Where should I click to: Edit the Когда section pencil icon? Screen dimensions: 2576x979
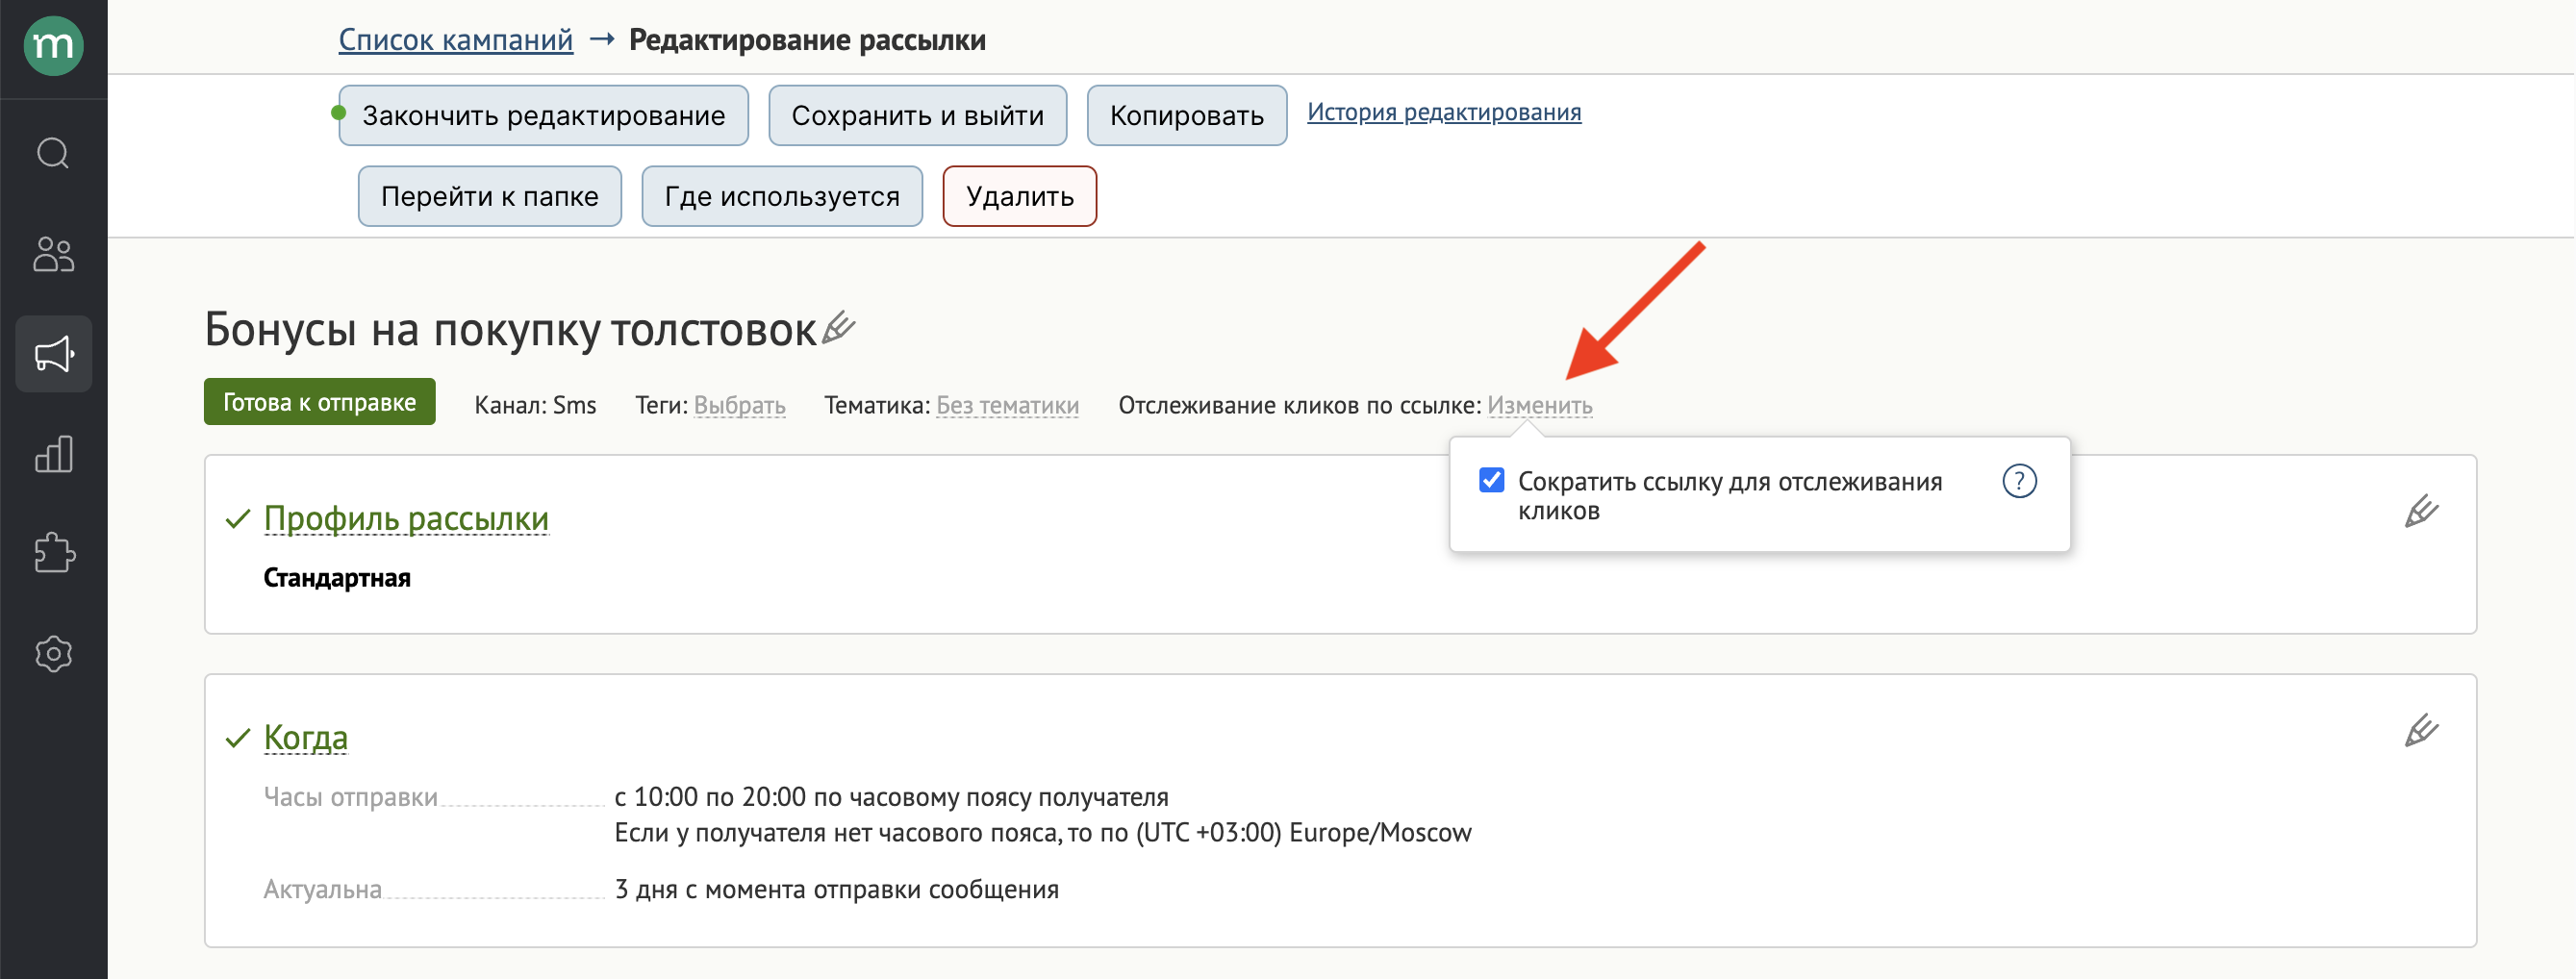2421,730
